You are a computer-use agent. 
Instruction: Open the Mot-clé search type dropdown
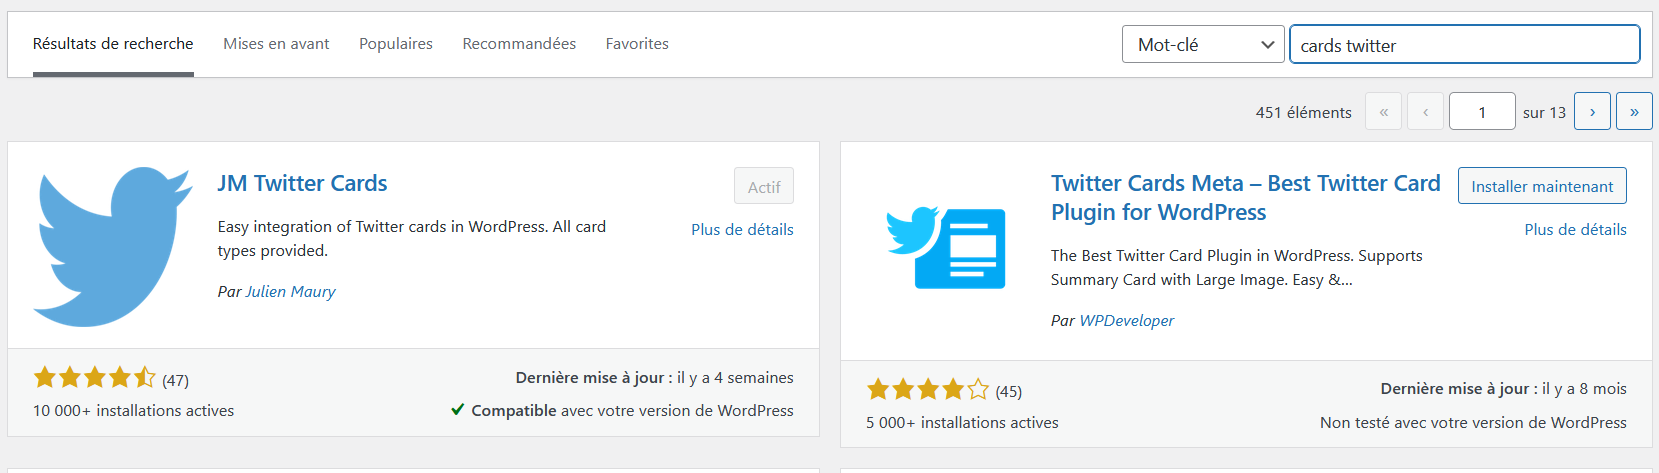point(1203,44)
